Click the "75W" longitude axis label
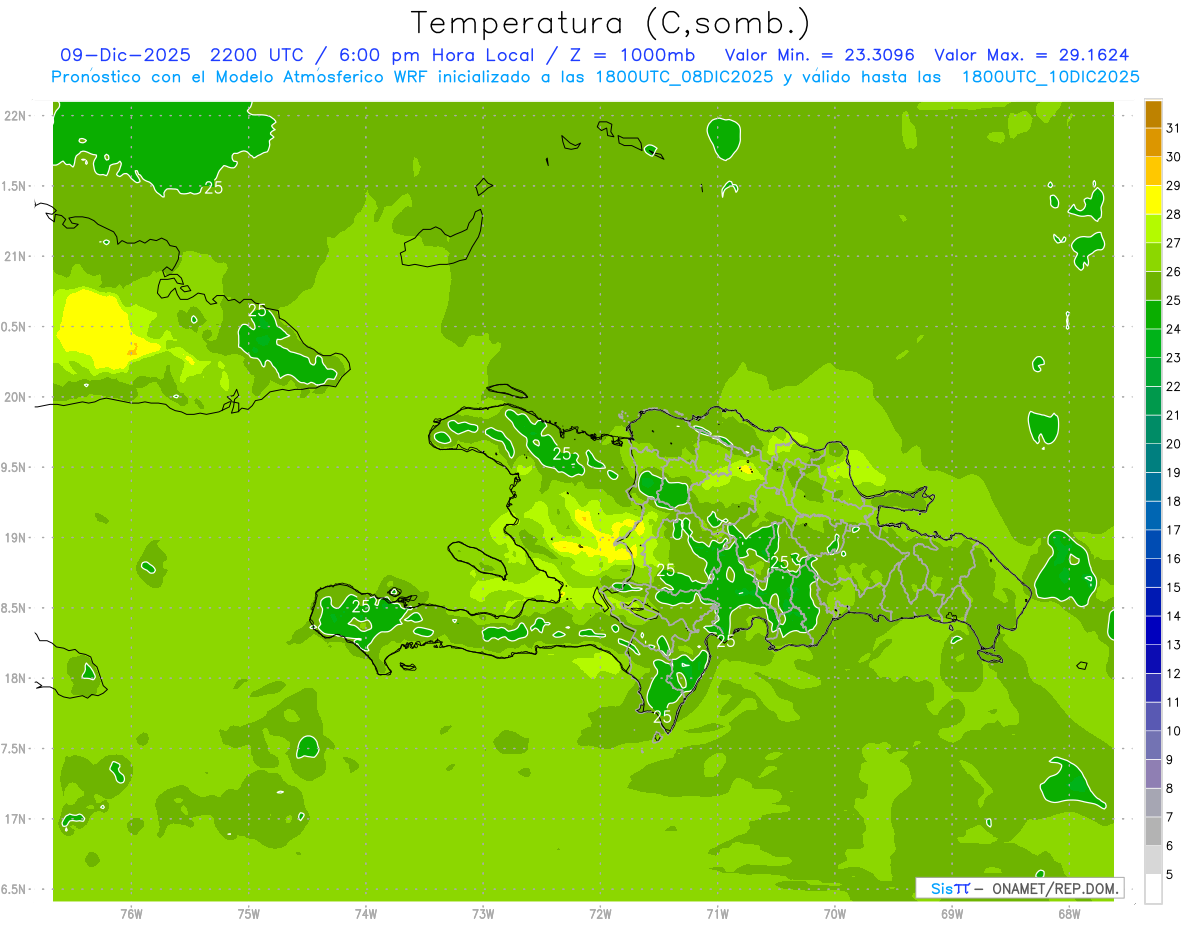The width and height of the screenshot is (1200, 927). 249,914
